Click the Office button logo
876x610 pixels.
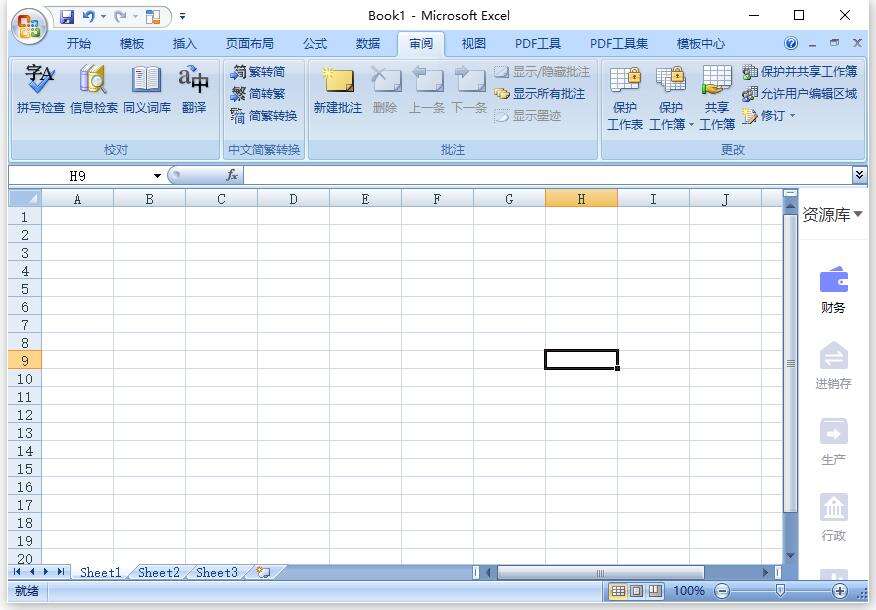pos(29,26)
